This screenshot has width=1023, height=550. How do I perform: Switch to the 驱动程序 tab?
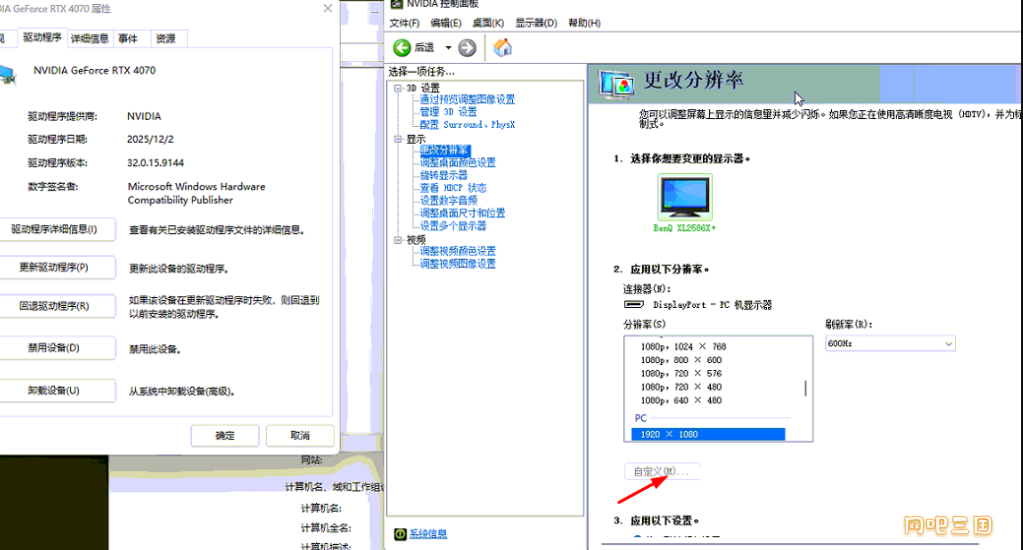[x=42, y=37]
